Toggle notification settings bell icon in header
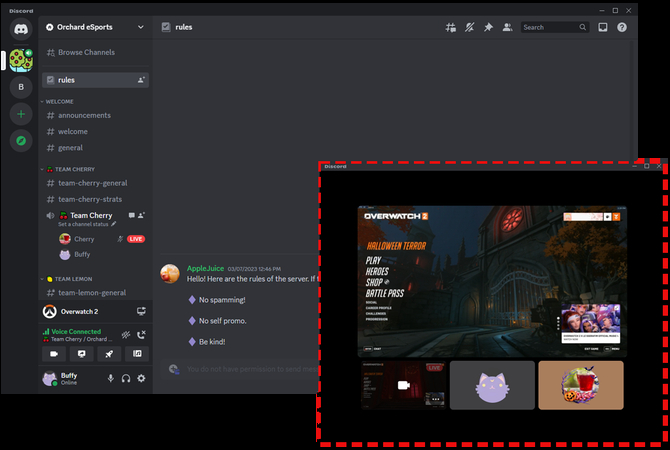The width and height of the screenshot is (670, 450). click(x=470, y=27)
